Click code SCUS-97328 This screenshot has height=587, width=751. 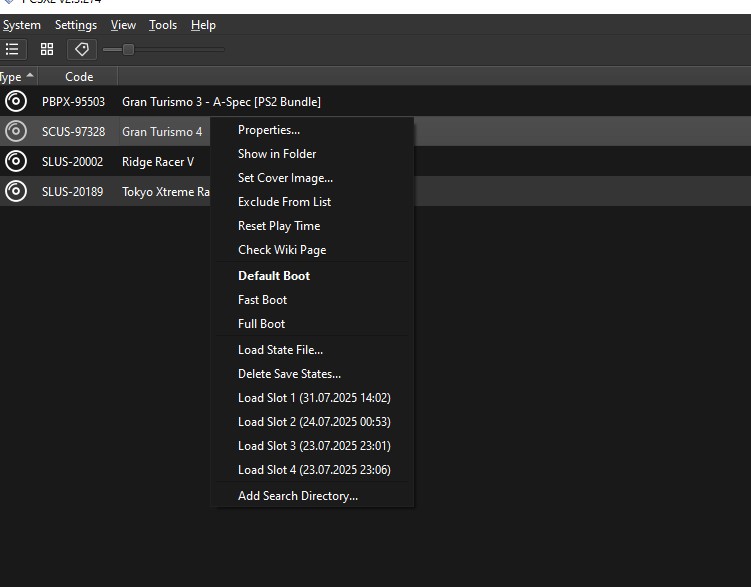point(73,132)
